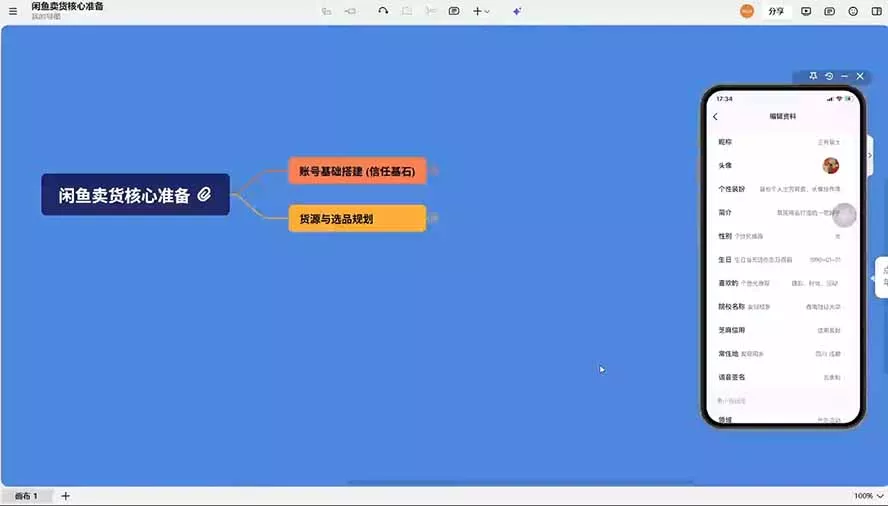Click the purple AI sparkle icon
Screen dimensions: 888x506
pyautogui.click(x=517, y=11)
